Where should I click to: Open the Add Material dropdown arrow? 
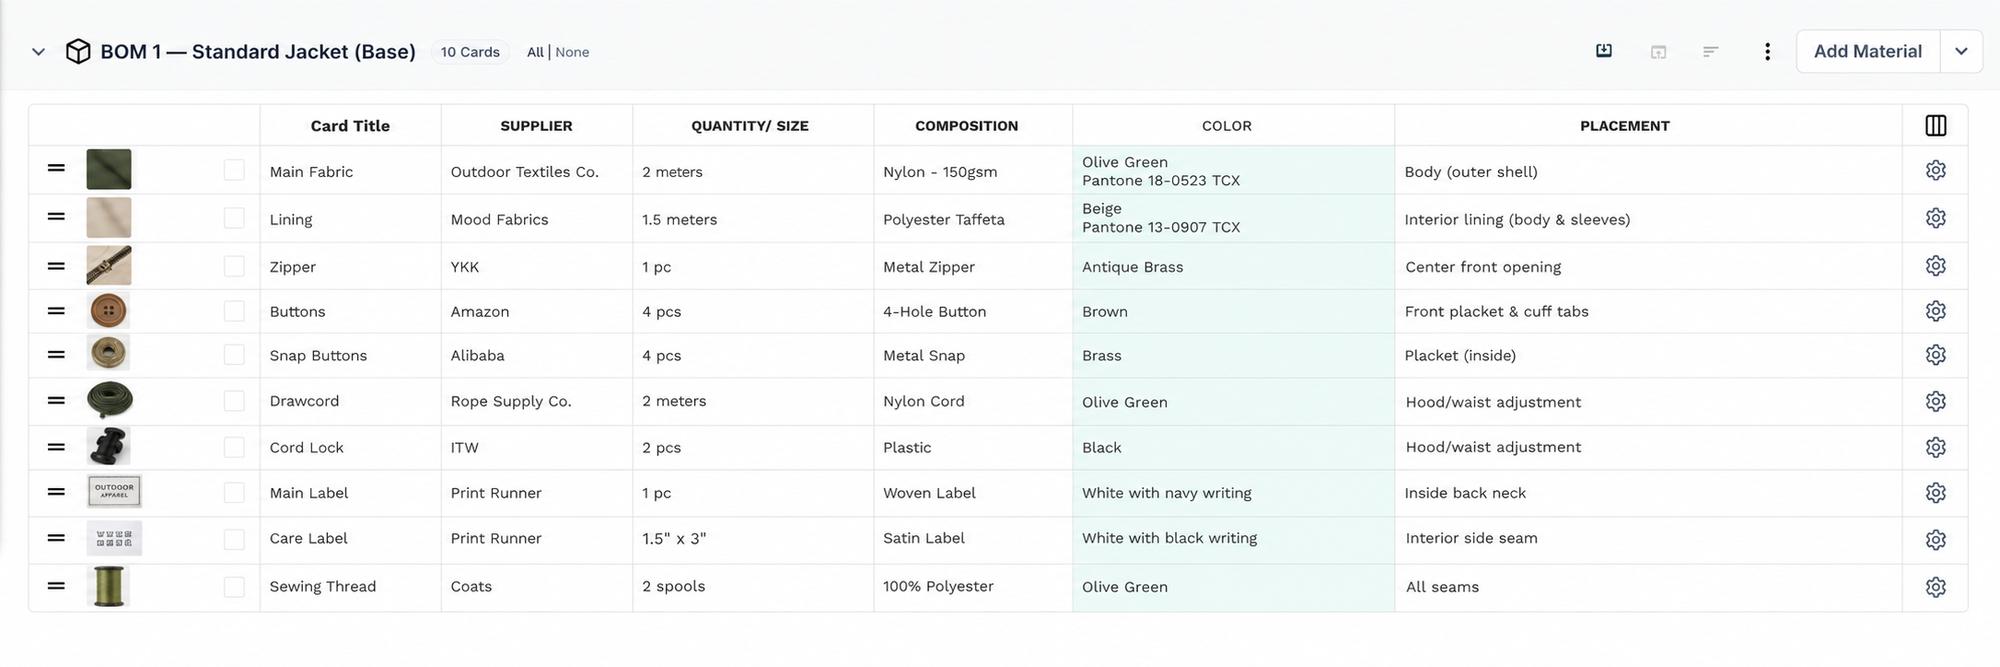(1961, 51)
